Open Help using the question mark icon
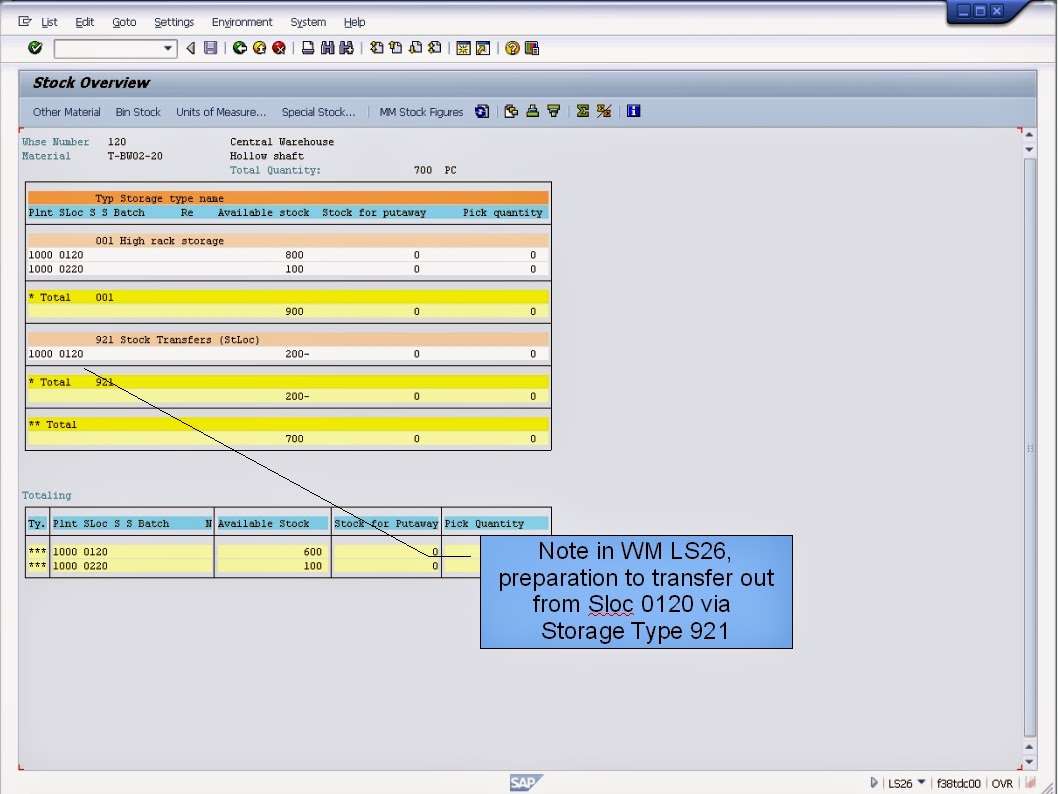This screenshot has height=794, width=1058. click(511, 48)
